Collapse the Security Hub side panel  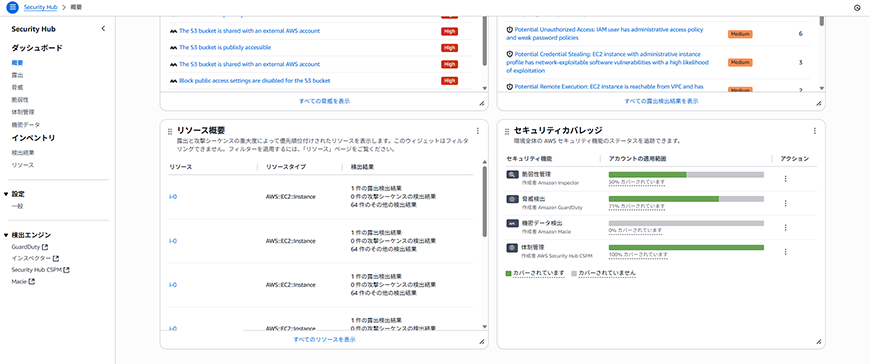point(103,29)
